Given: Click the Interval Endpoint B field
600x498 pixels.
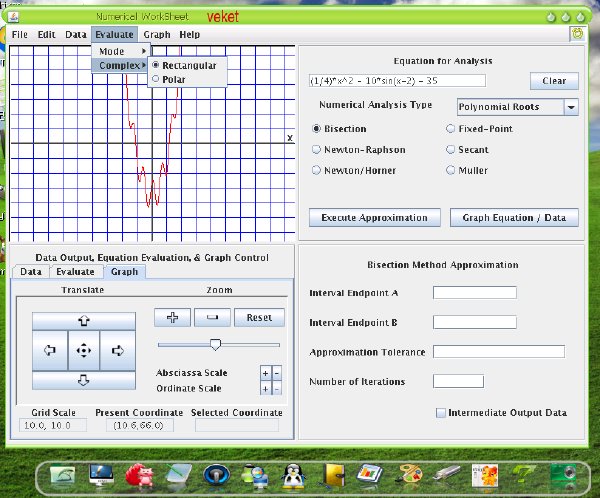Looking at the screenshot, I should pos(474,322).
